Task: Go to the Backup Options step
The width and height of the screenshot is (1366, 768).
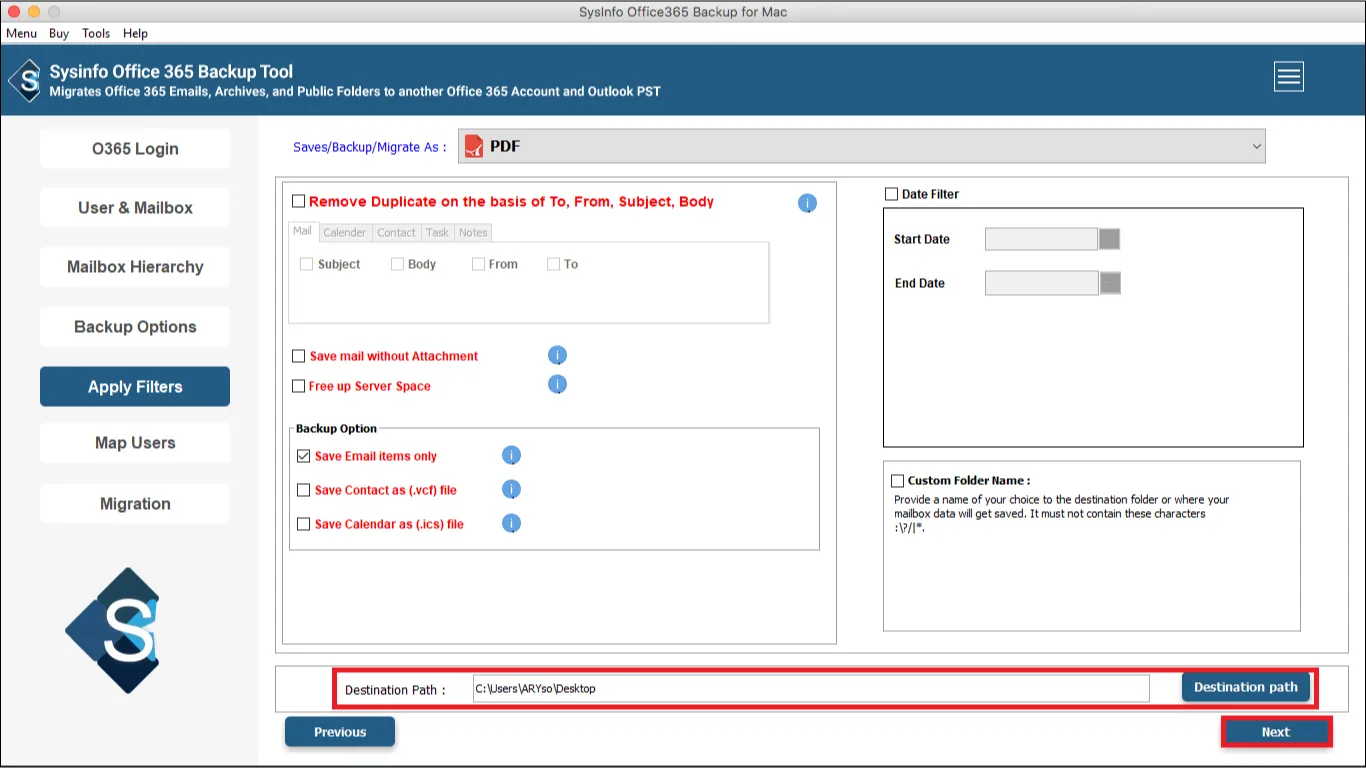Action: click(135, 327)
